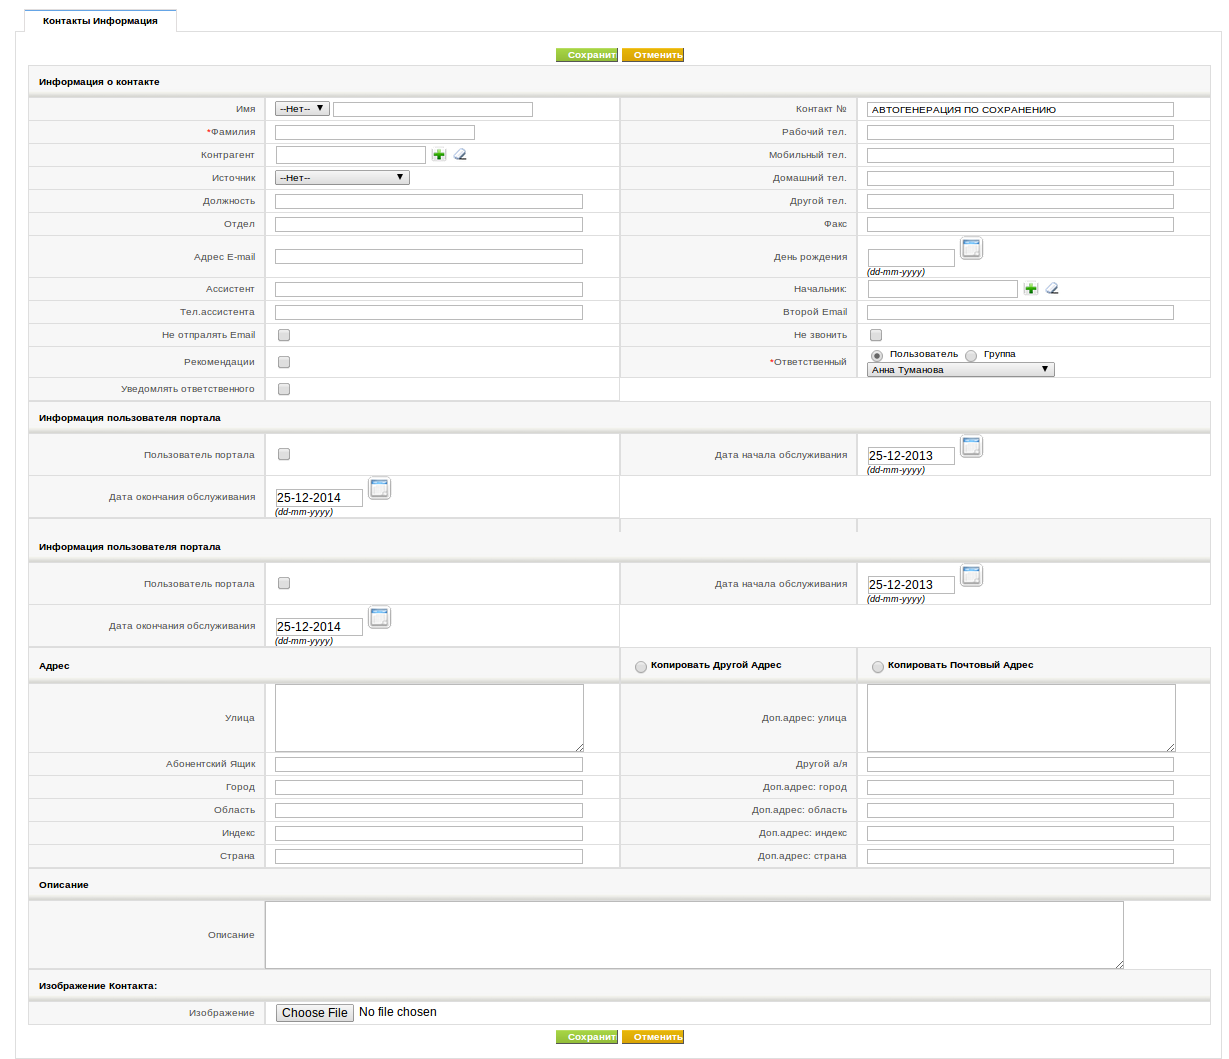Screen dimensions: 1229x1059
Task: Open the Имя salutation dropdown
Action: click(x=302, y=109)
